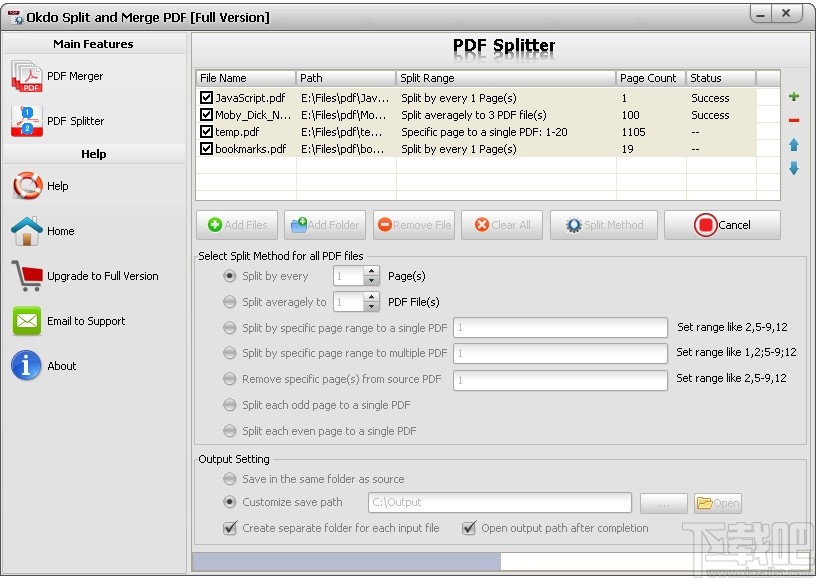The height and width of the screenshot is (578, 817).
Task: Disable Create separate folder for each input file
Action: (x=231, y=528)
